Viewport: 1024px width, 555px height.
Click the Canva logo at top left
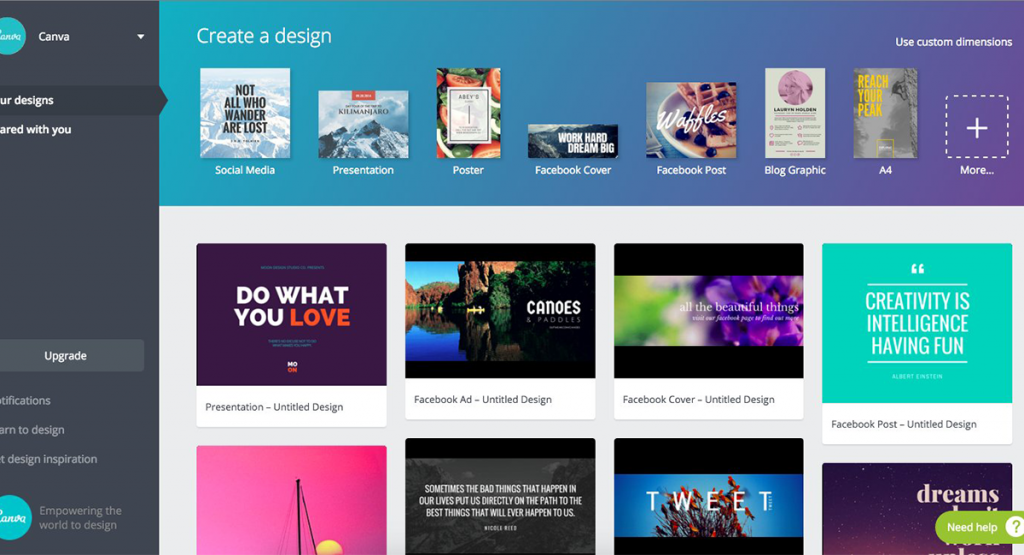tap(11, 36)
